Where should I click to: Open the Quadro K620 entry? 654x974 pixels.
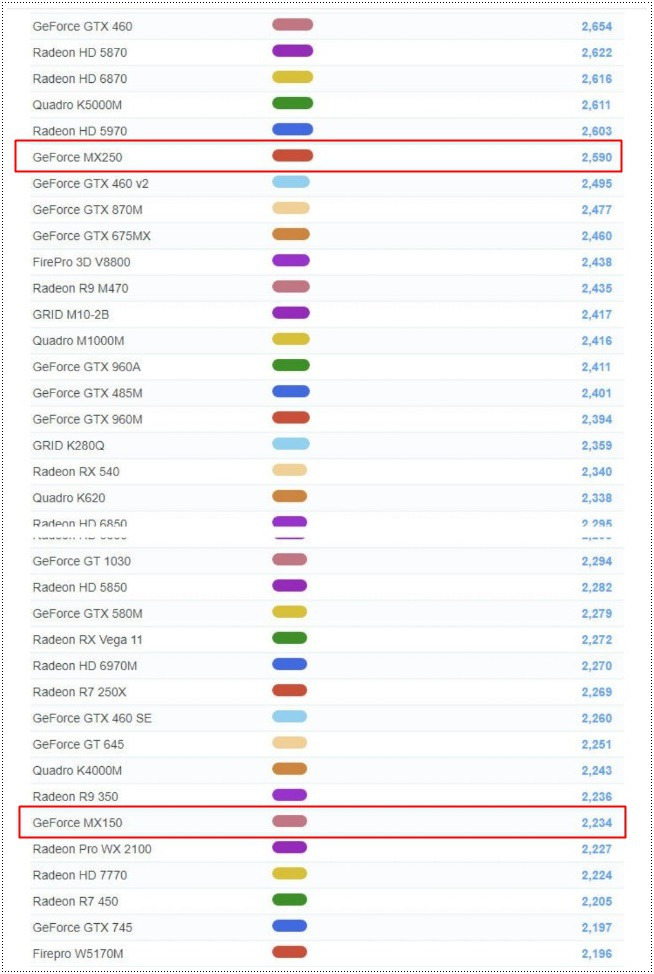[x=69, y=498]
